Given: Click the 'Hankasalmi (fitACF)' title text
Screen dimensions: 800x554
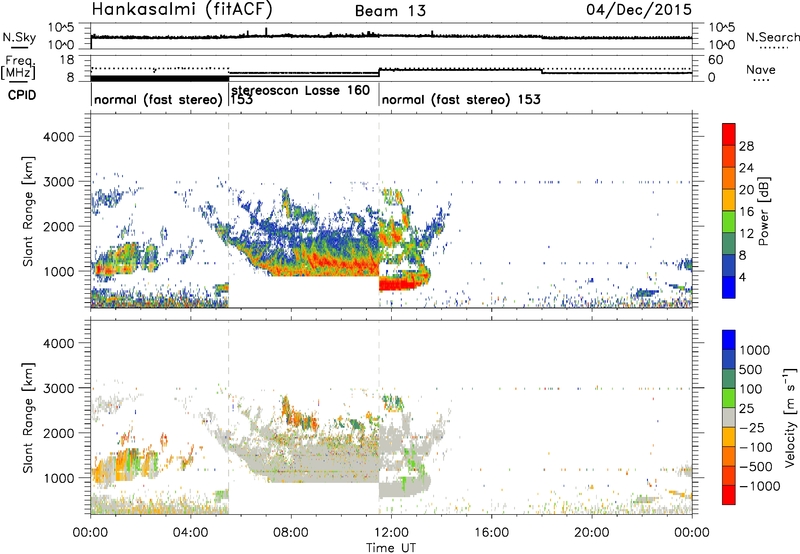Looking at the screenshot, I should coord(182,10).
